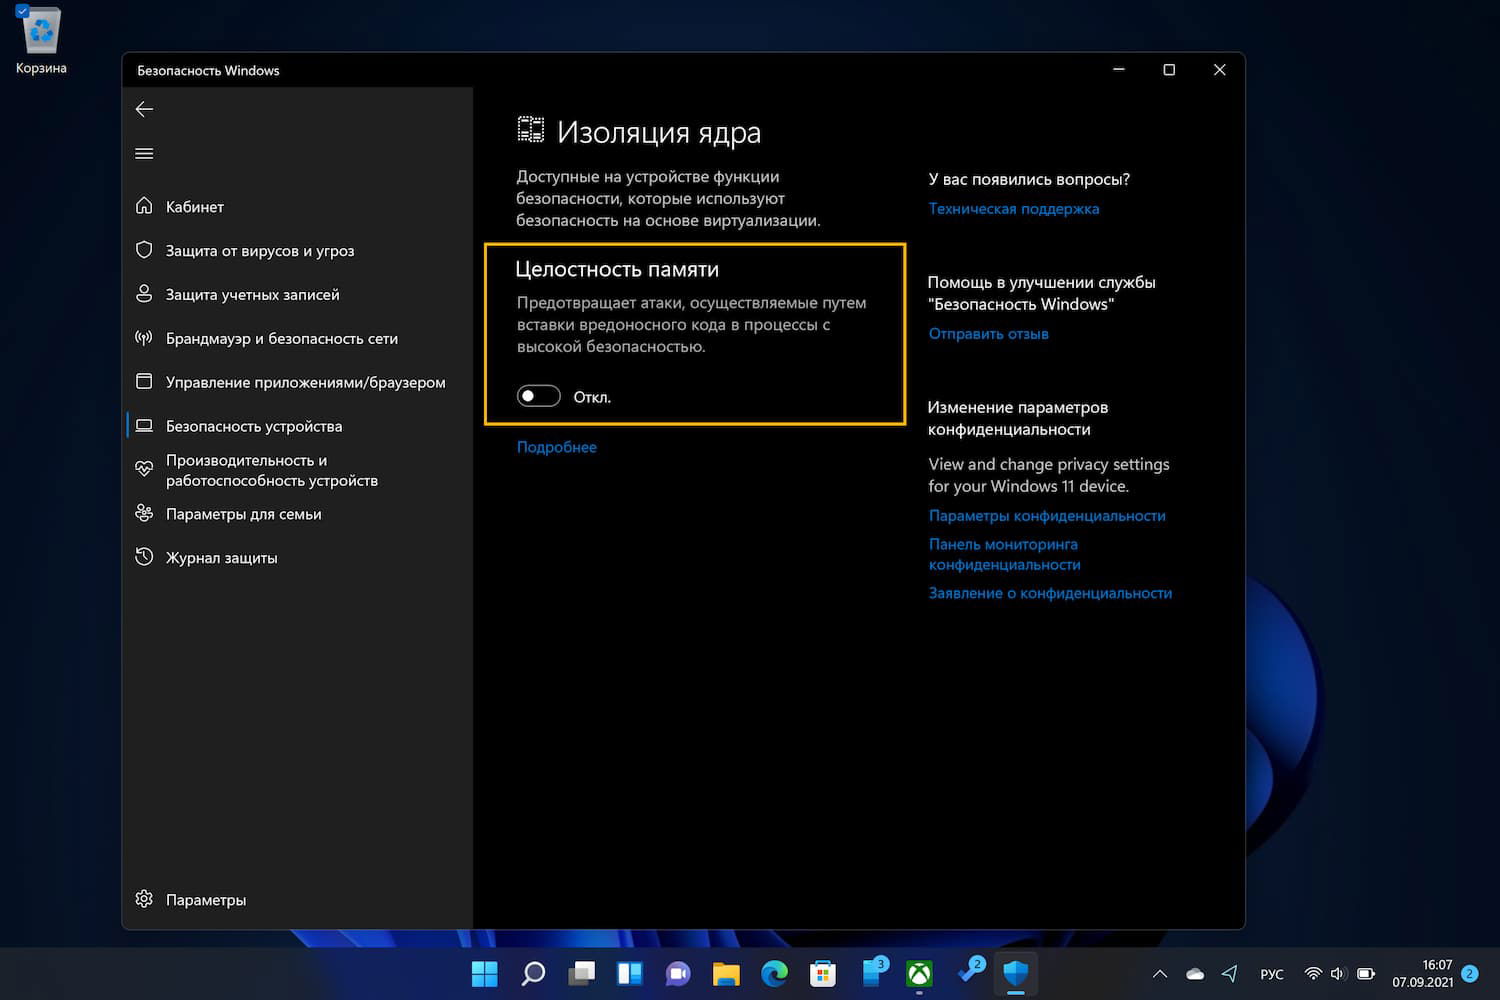Open taskbar Search magnifier
This screenshot has width=1500, height=1000.
(x=533, y=973)
